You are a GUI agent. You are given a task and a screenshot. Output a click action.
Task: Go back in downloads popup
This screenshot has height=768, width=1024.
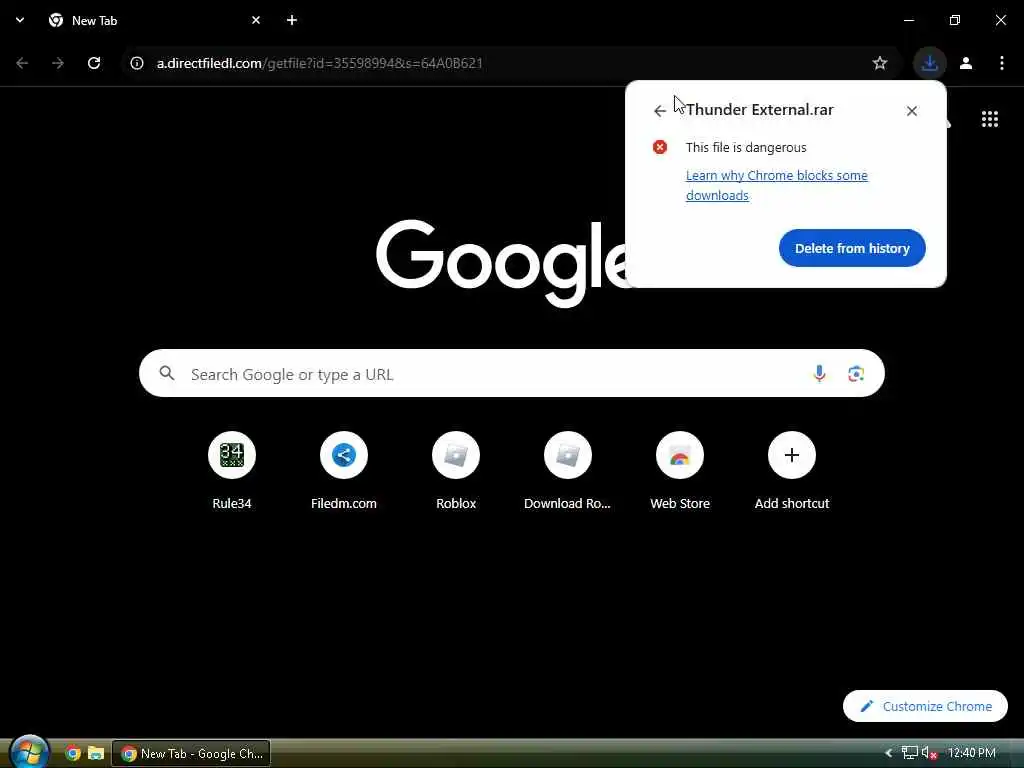point(660,111)
